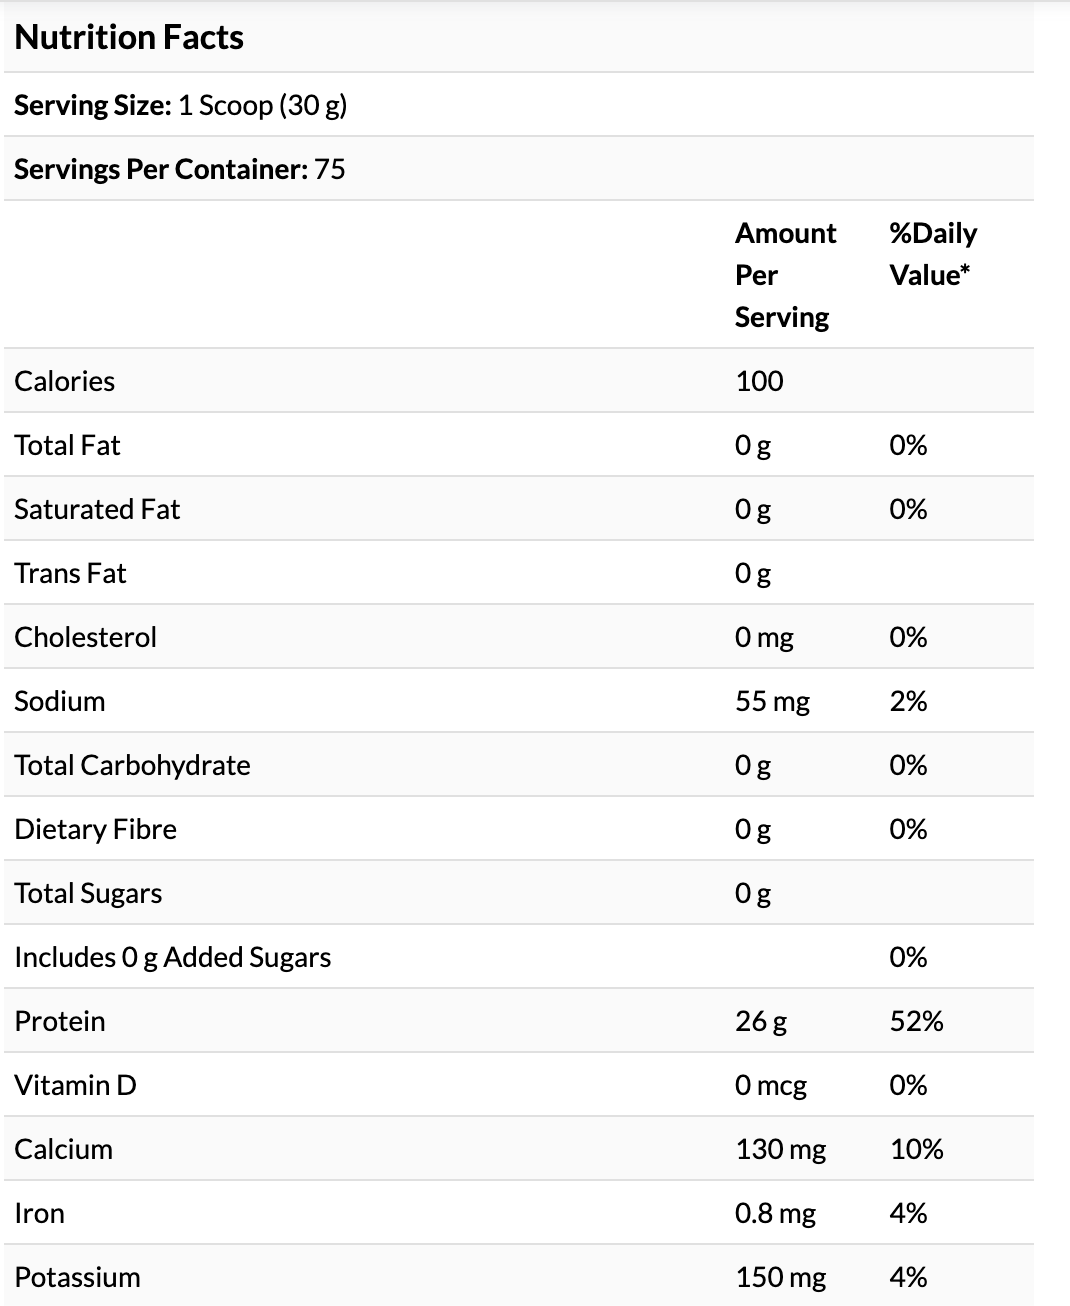Click the Amount Per Serving column header
The width and height of the screenshot is (1070, 1306).
785,275
